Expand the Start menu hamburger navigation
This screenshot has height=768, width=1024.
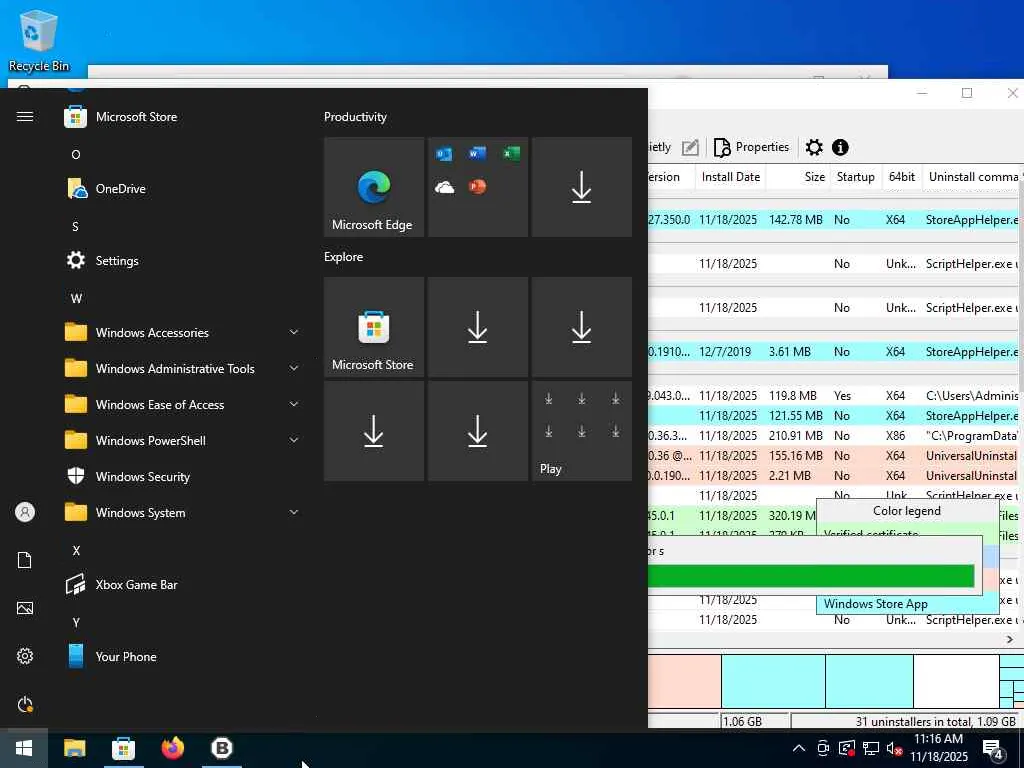[x=25, y=116]
